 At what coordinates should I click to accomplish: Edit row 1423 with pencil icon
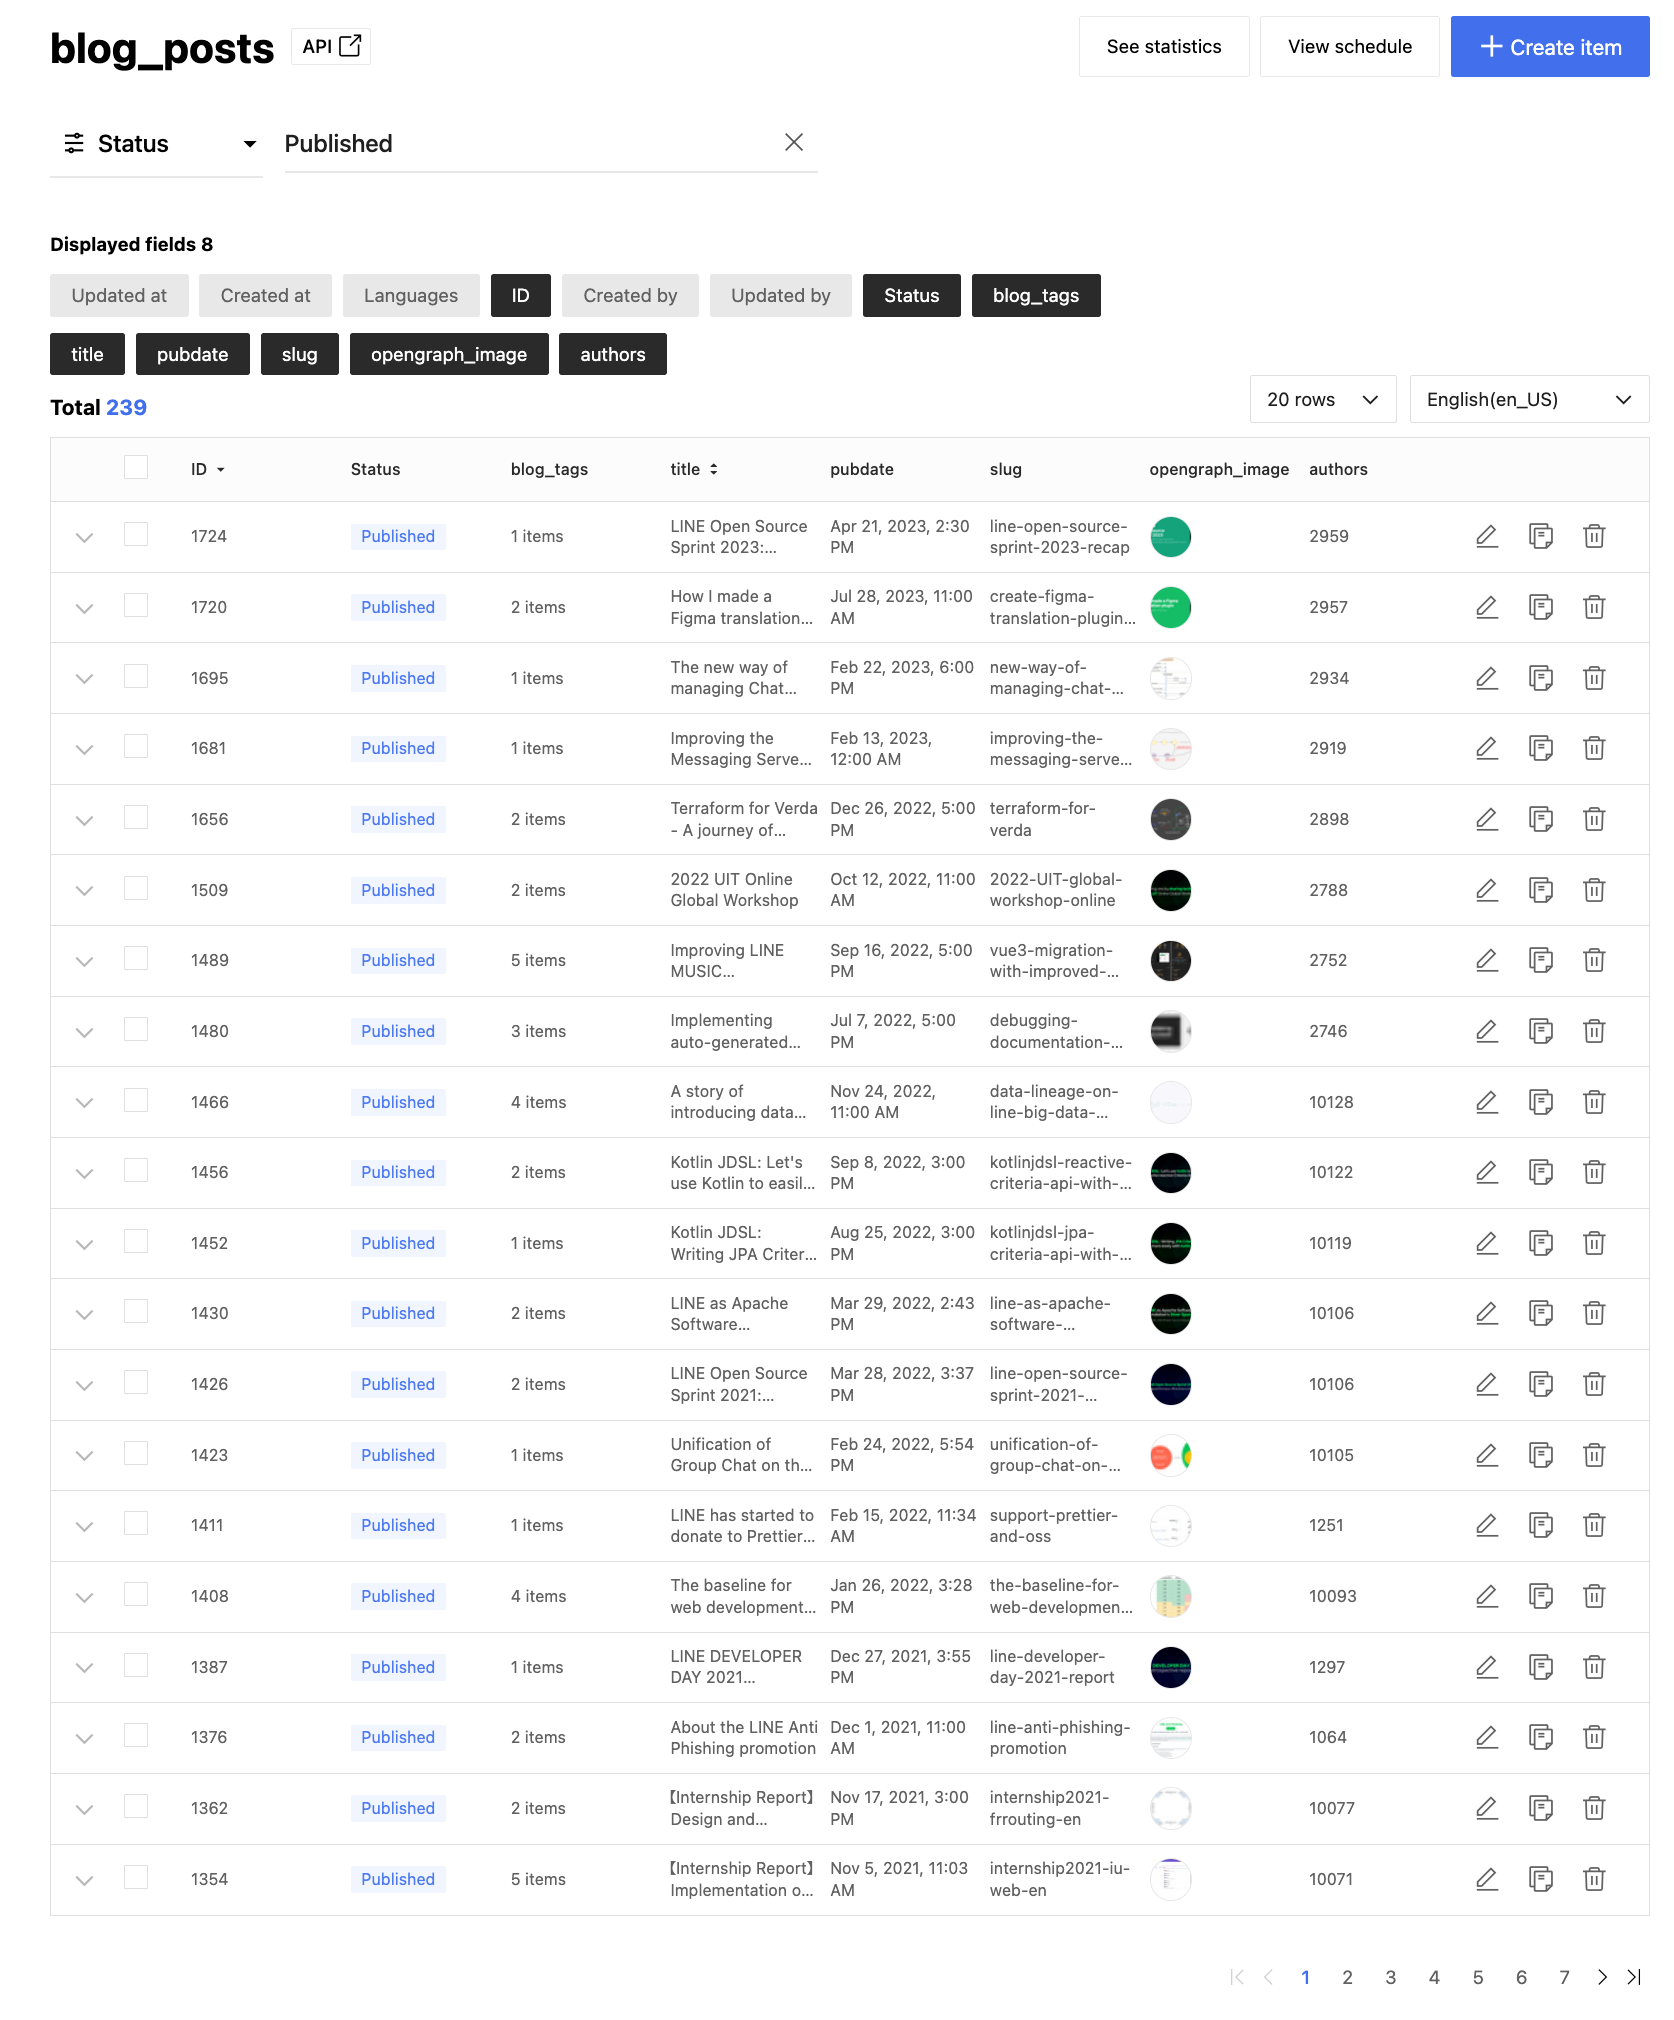click(1487, 1455)
